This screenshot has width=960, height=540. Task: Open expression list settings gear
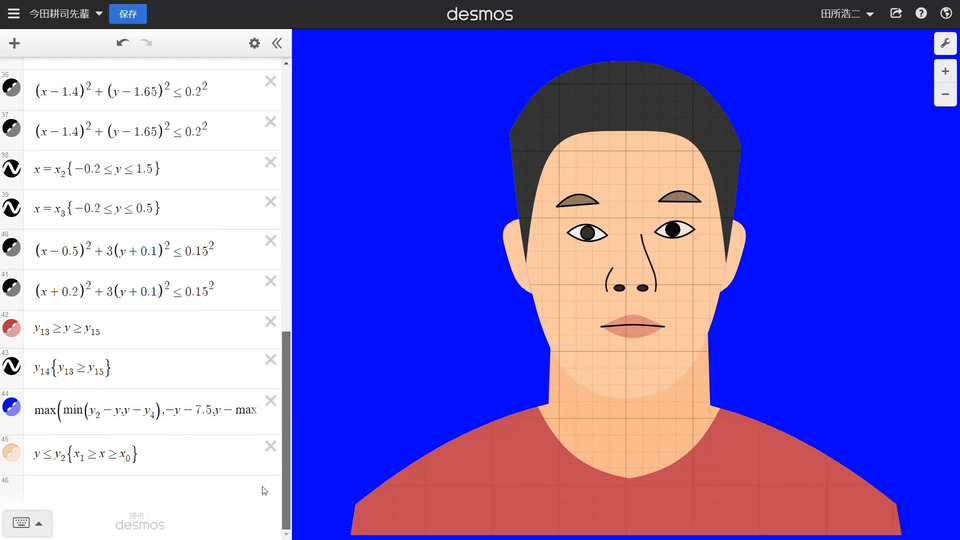254,43
